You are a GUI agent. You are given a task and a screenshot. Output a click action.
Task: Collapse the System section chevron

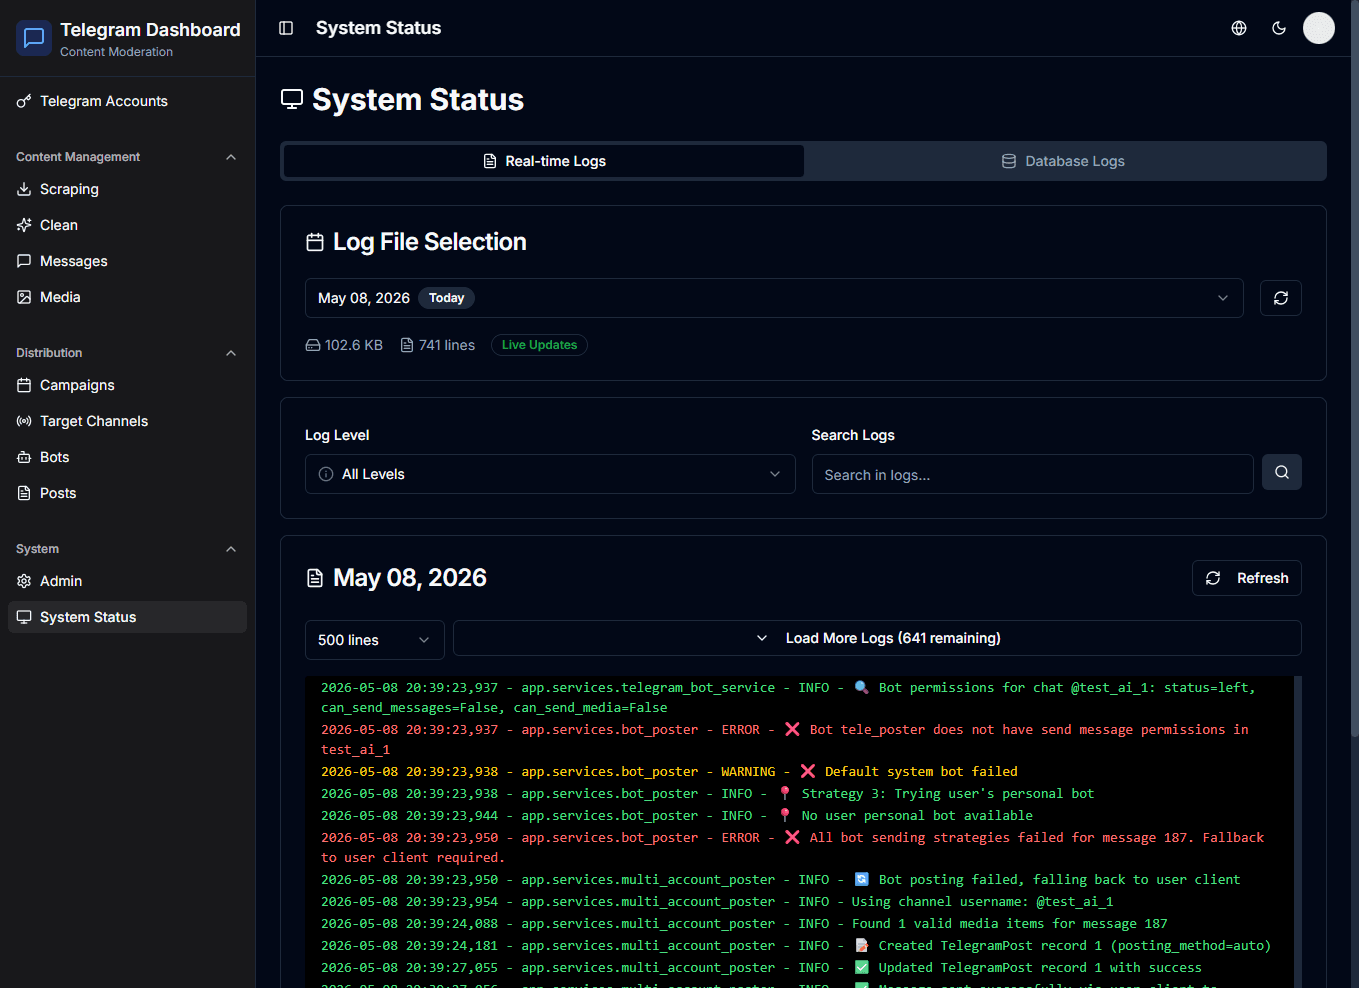(x=231, y=549)
